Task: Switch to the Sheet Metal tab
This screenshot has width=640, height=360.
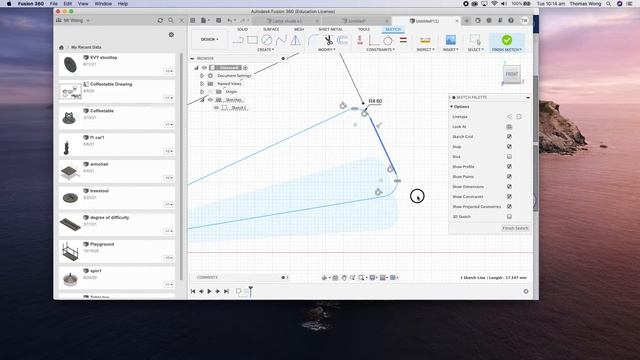Action: (331, 29)
